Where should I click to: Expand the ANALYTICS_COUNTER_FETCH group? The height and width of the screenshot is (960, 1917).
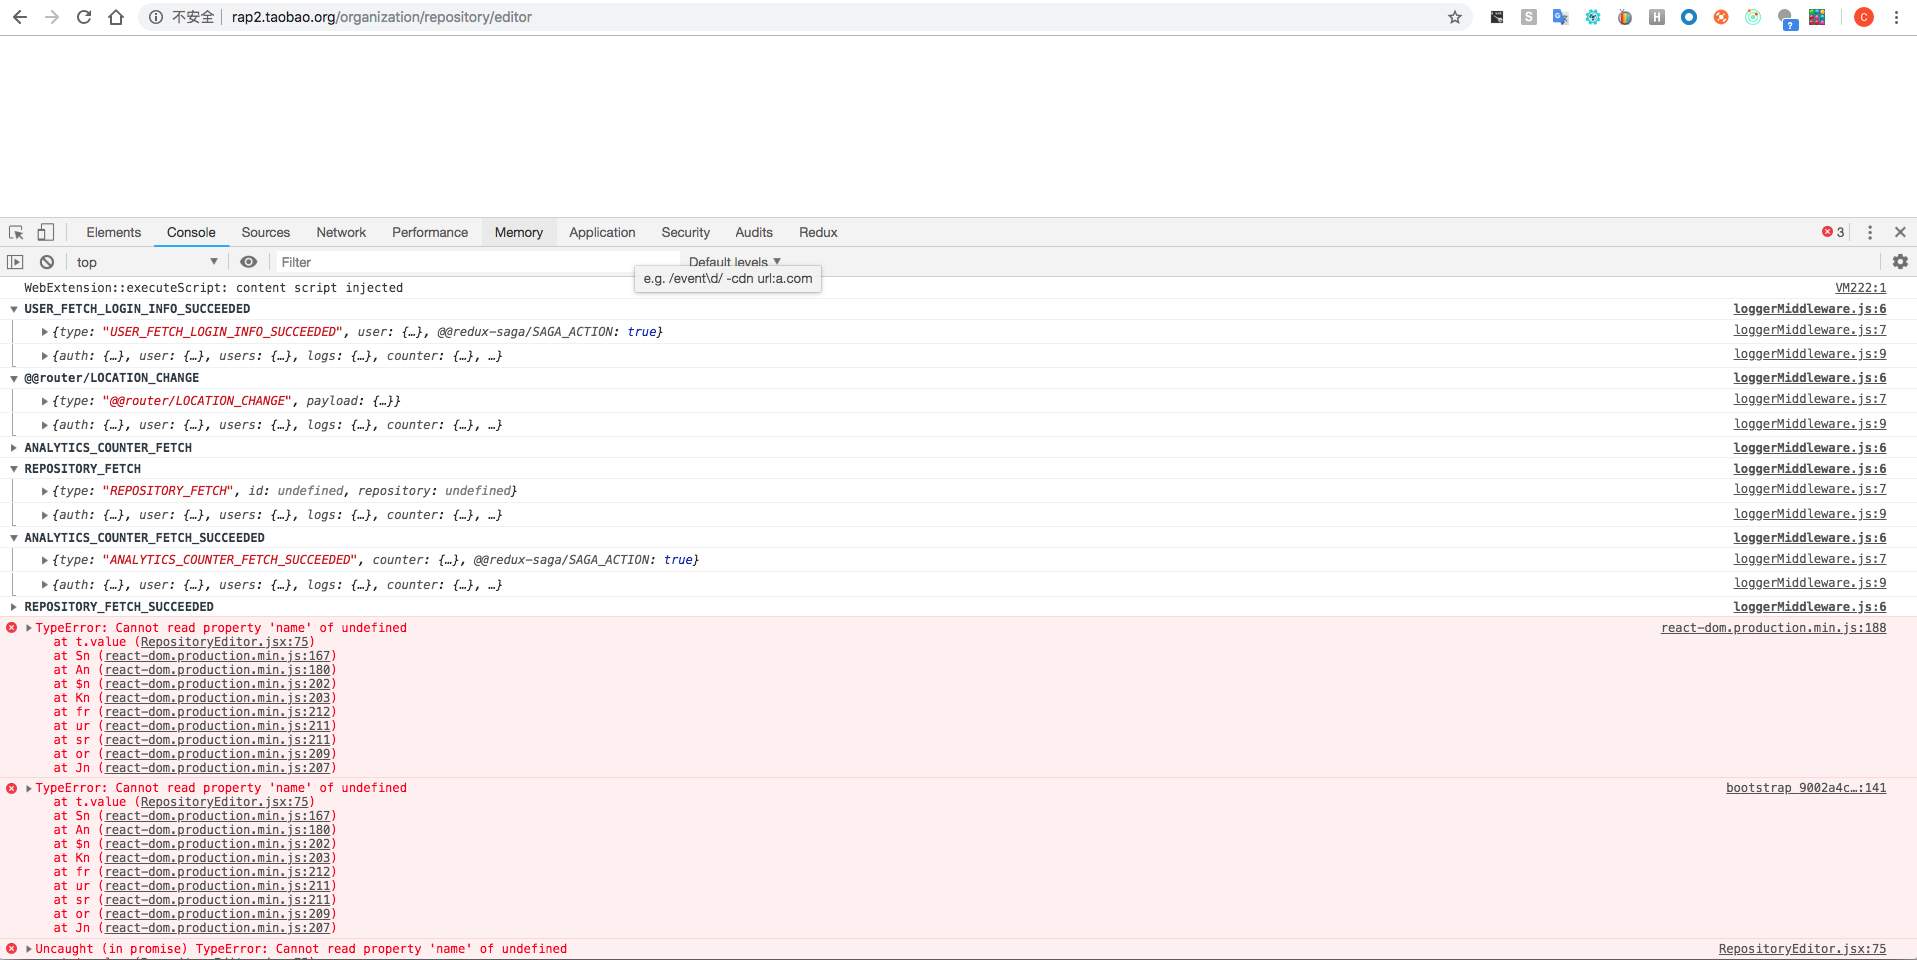14,448
